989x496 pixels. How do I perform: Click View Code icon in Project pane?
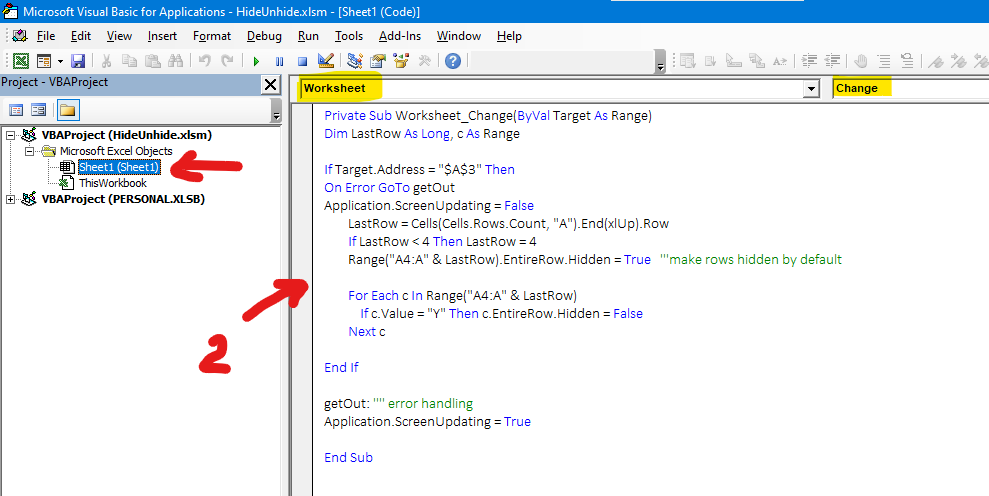tap(16, 110)
